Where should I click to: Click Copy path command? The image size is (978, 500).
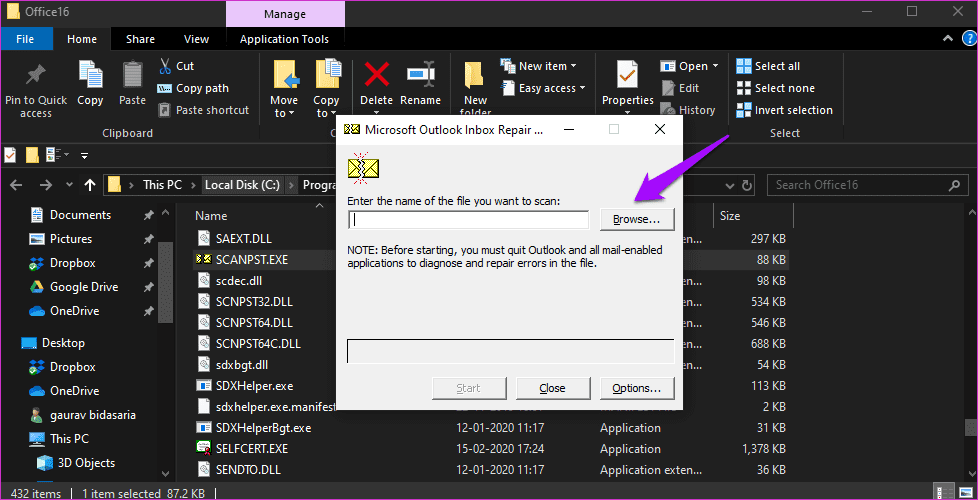[x=193, y=89]
